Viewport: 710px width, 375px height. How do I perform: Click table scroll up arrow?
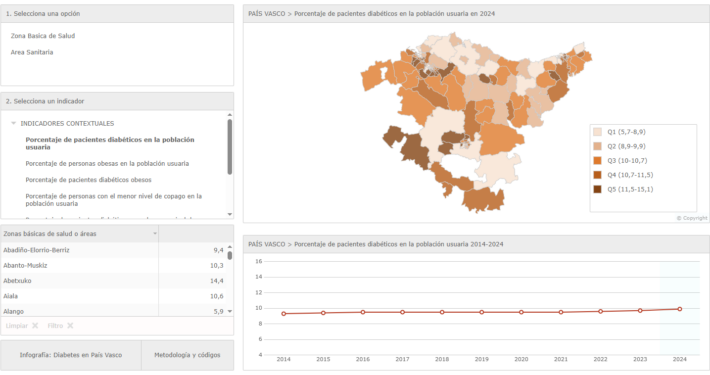[230, 247]
